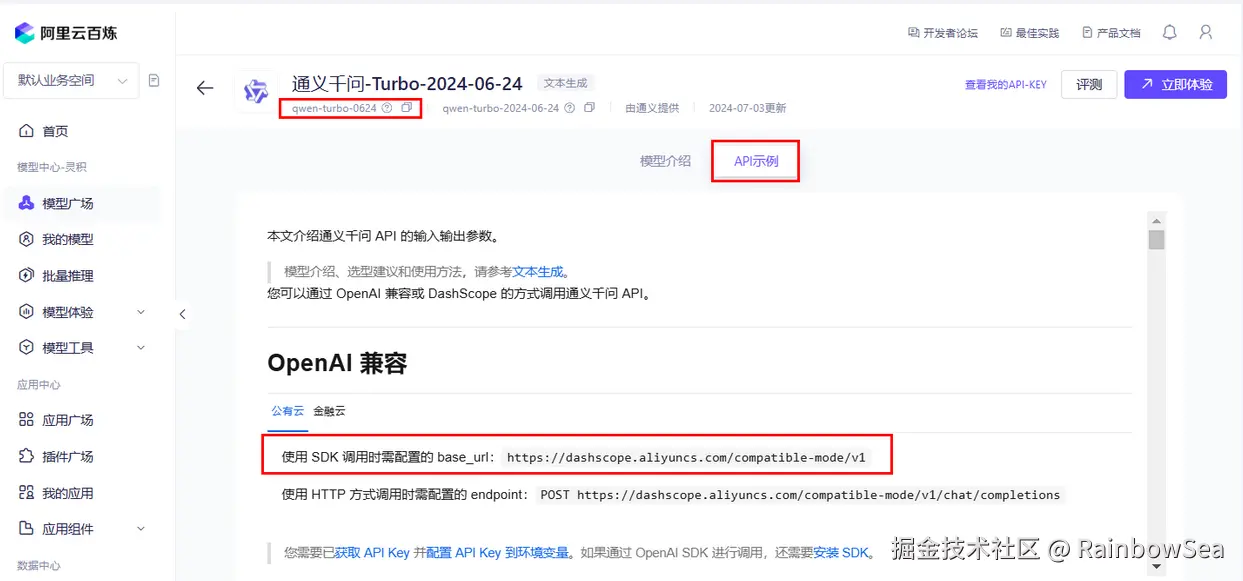Click 查看我的API-KEY link
This screenshot has height=581, width=1243.
1005,85
